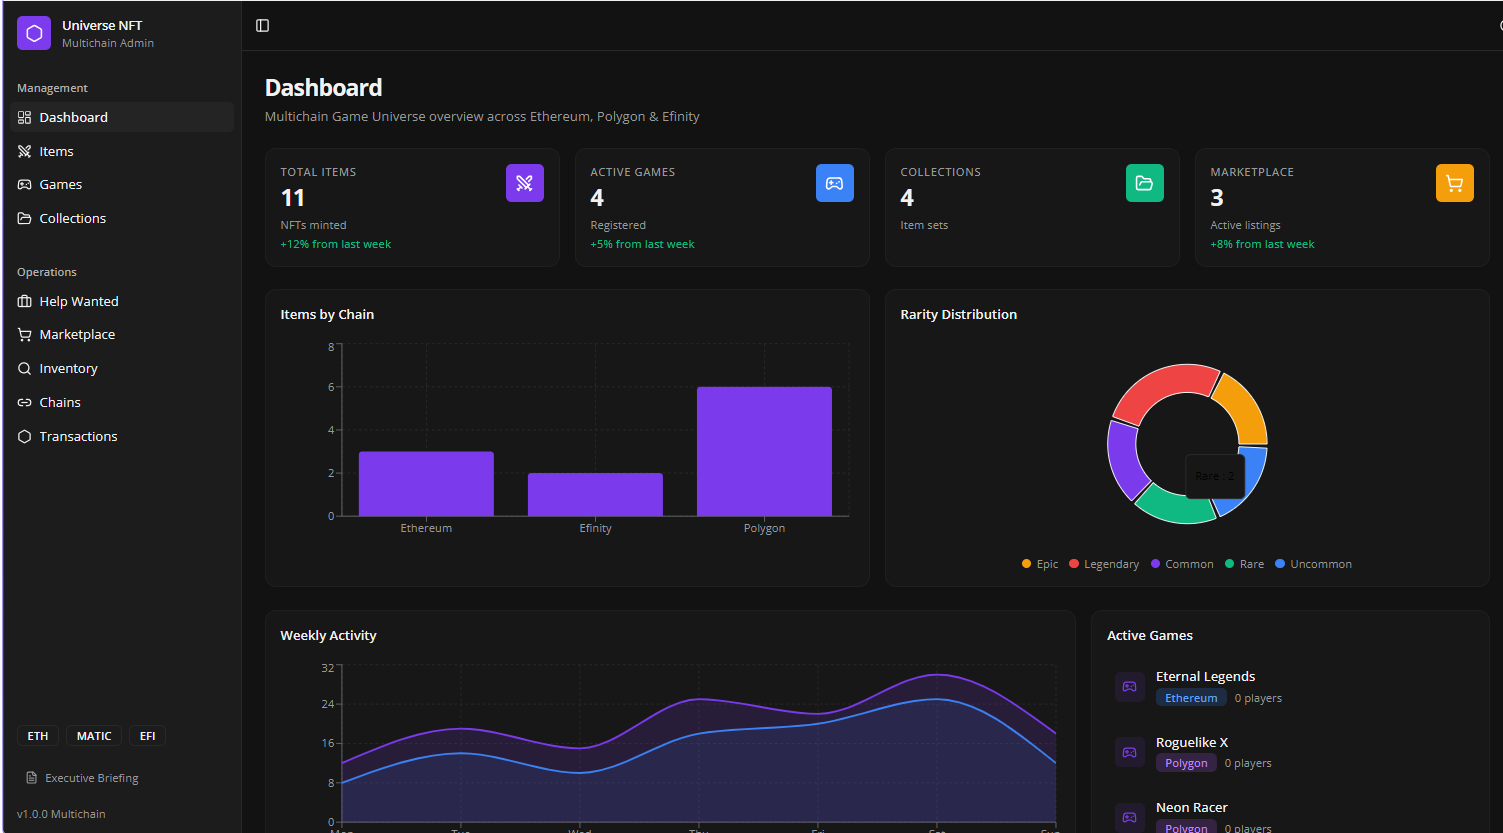Click the green folder Collections icon
The height and width of the screenshot is (833, 1503).
(x=1144, y=183)
